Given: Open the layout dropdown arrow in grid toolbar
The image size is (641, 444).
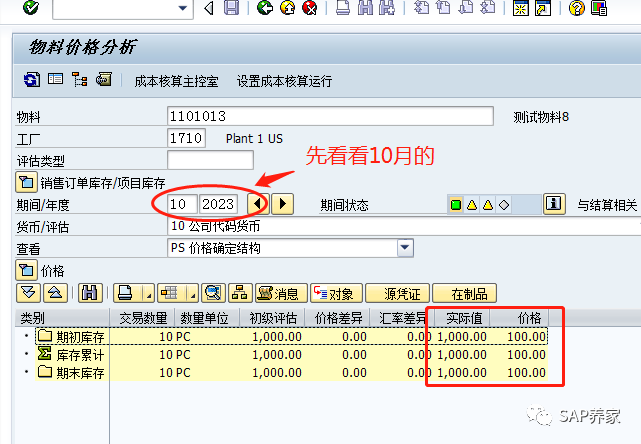Looking at the screenshot, I should 192,293.
